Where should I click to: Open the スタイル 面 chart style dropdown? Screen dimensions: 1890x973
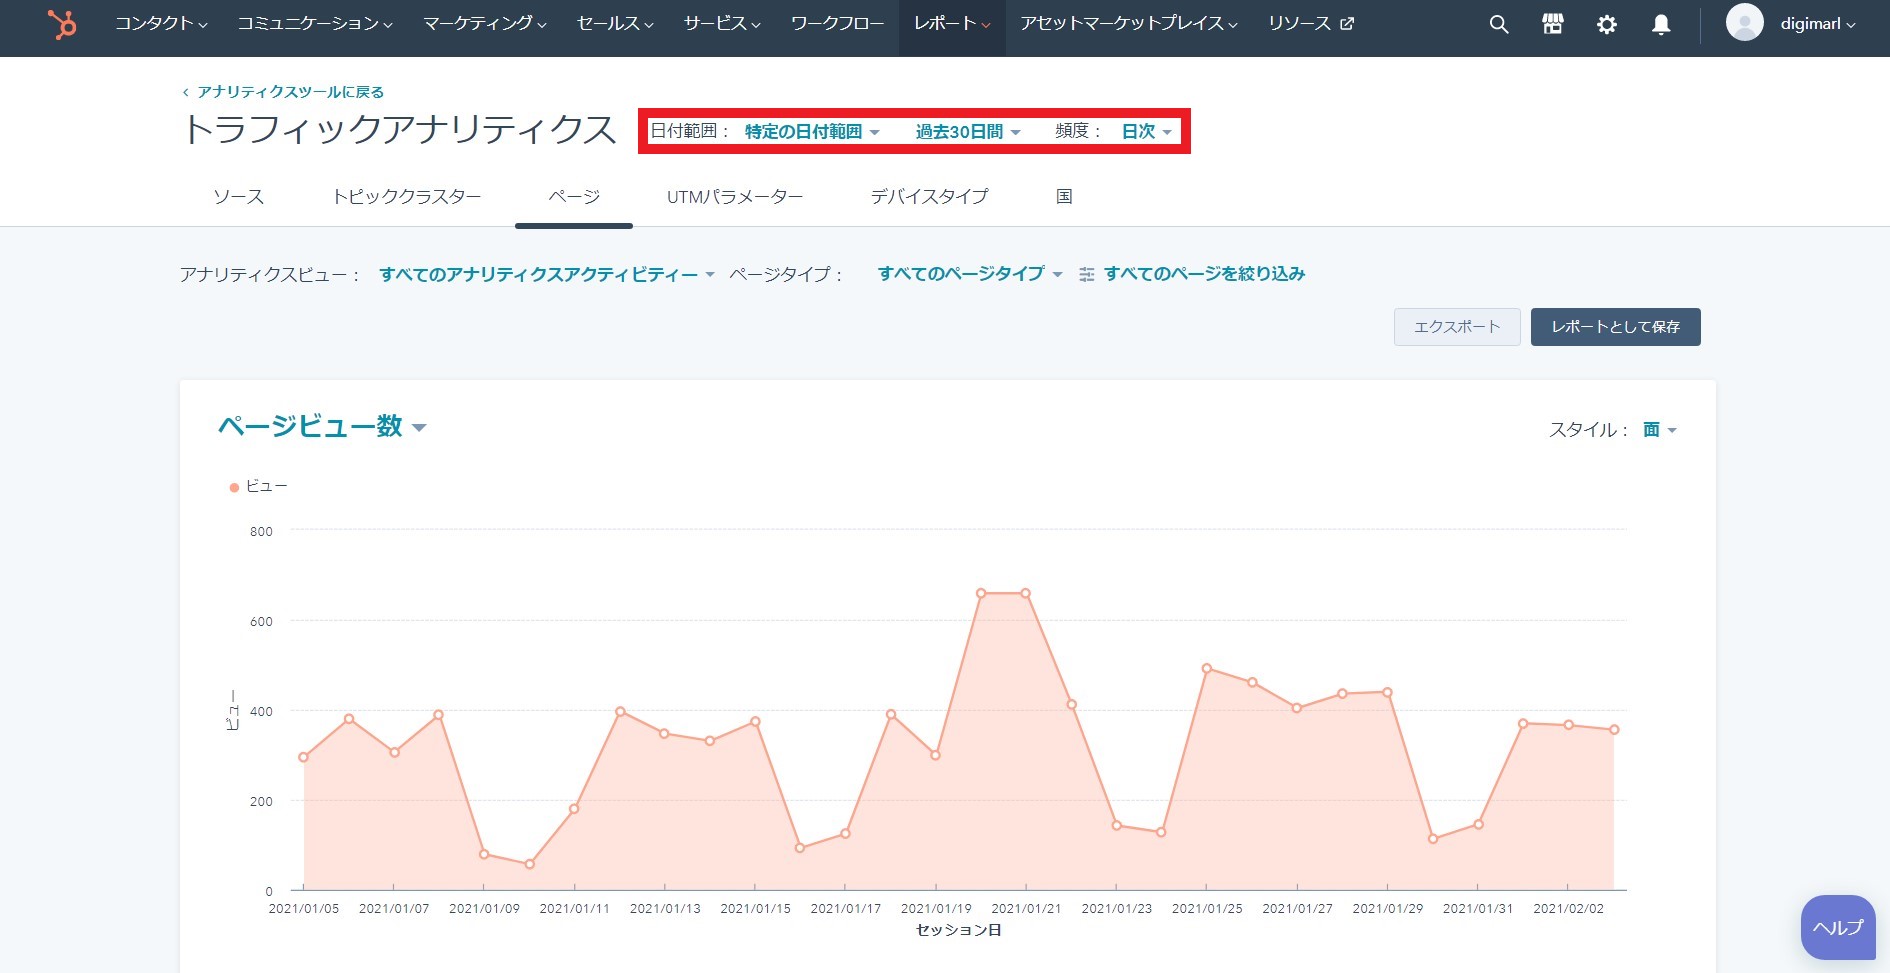point(1659,430)
